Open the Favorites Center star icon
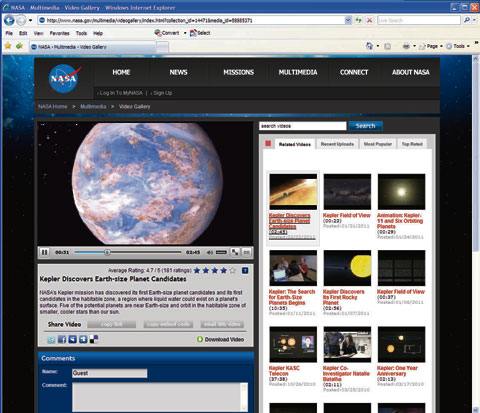Screen dimensions: 480x413 point(8,46)
